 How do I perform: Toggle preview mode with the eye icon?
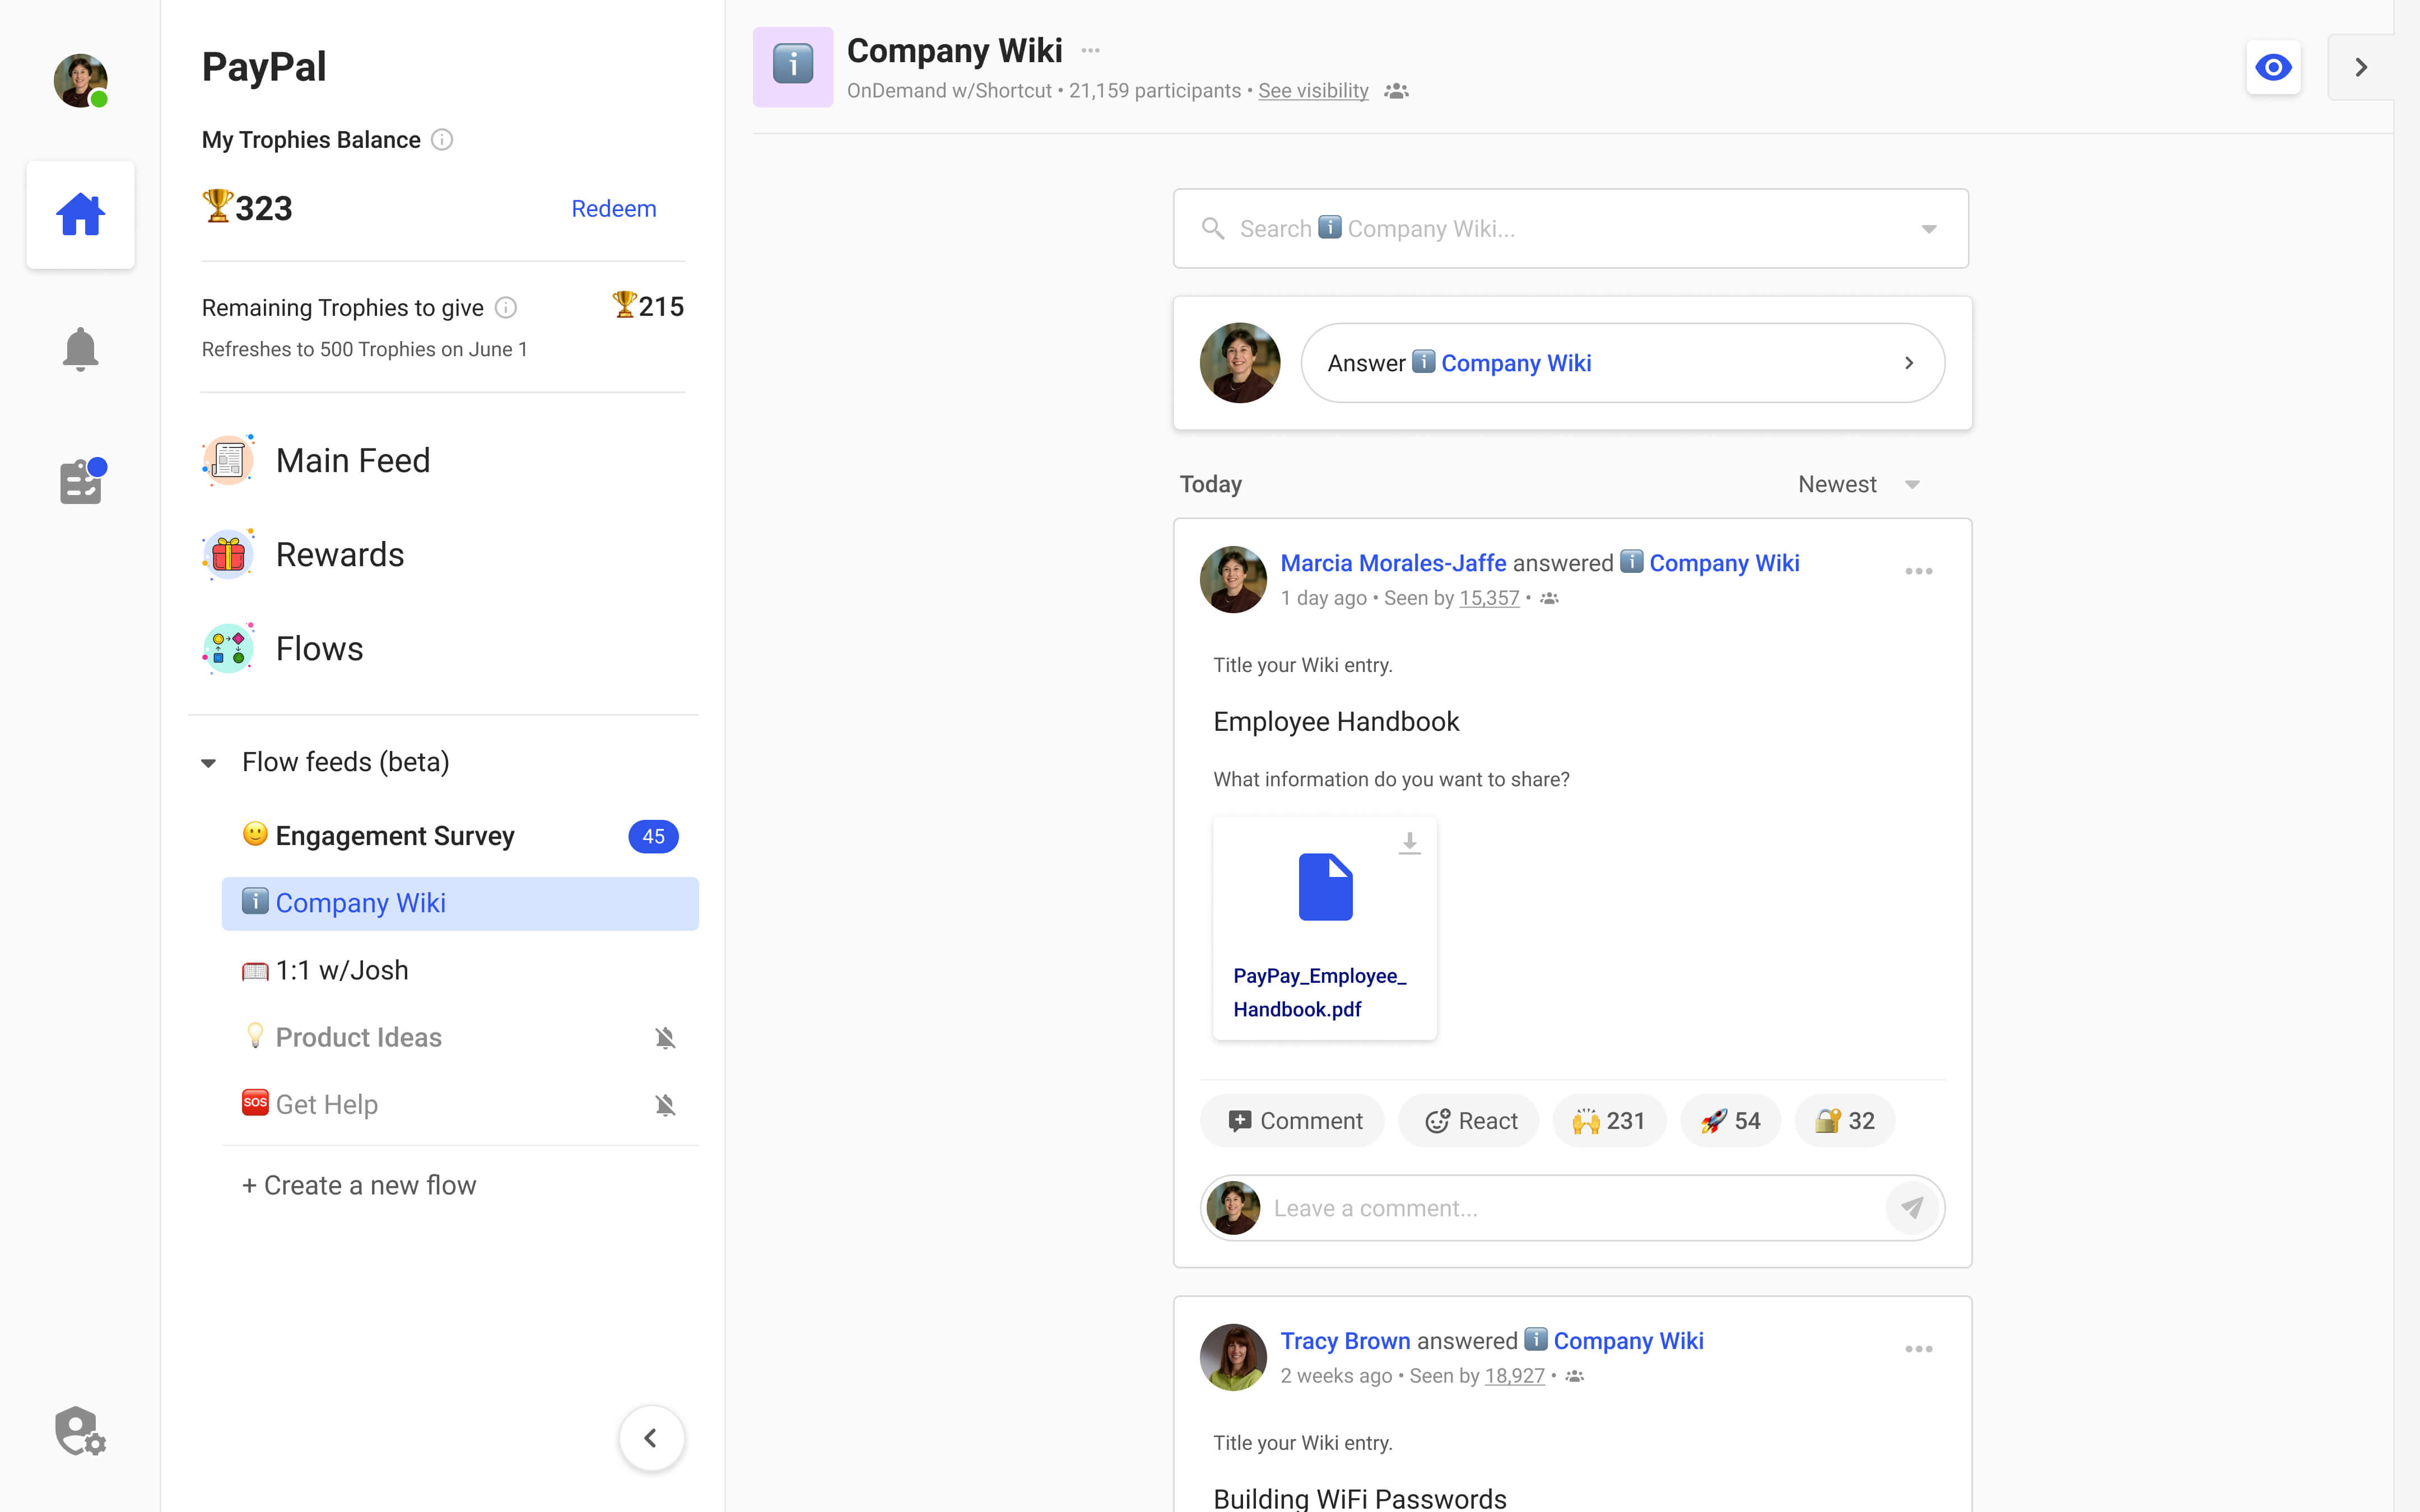[x=2273, y=67]
